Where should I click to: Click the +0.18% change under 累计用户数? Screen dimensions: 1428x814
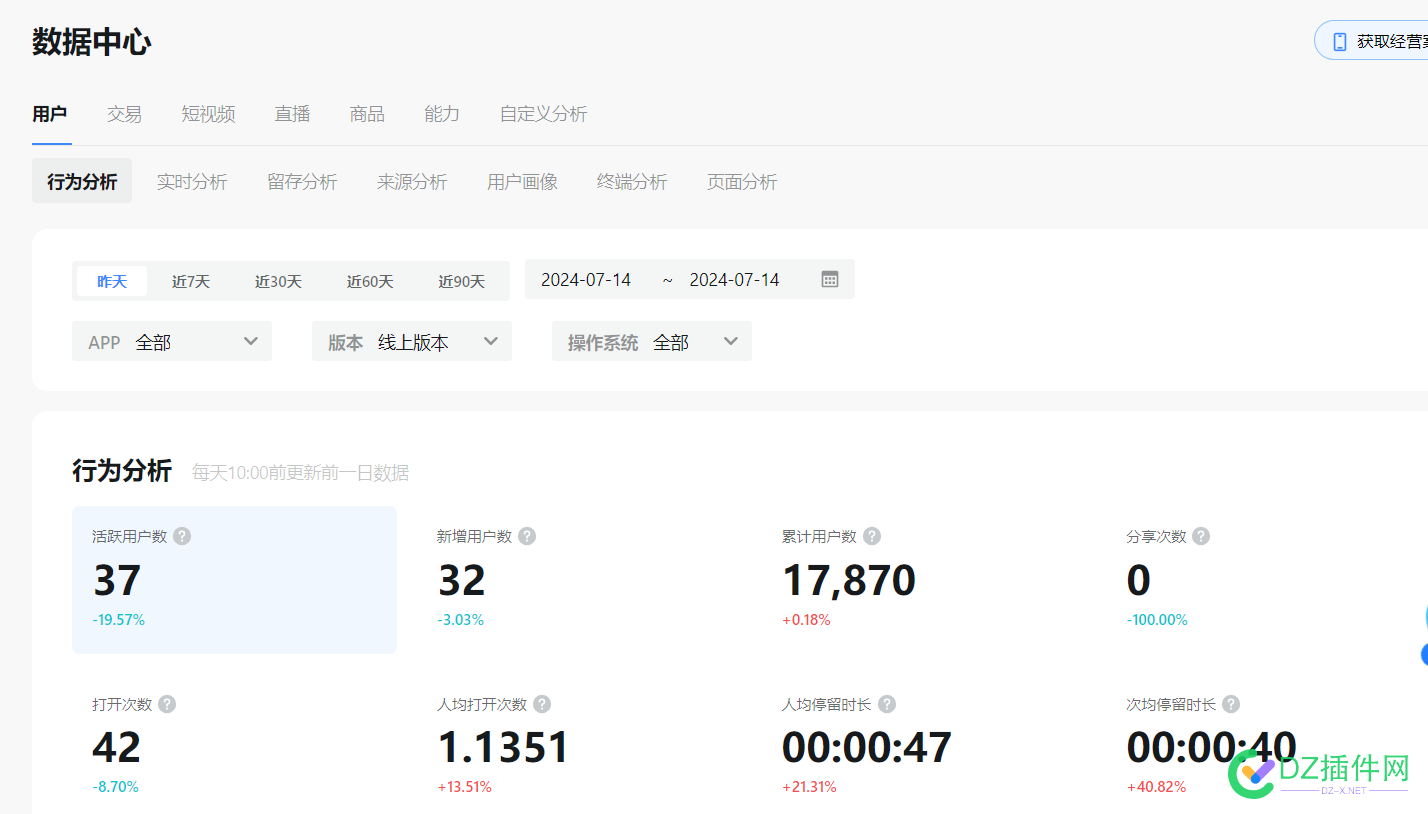806,620
